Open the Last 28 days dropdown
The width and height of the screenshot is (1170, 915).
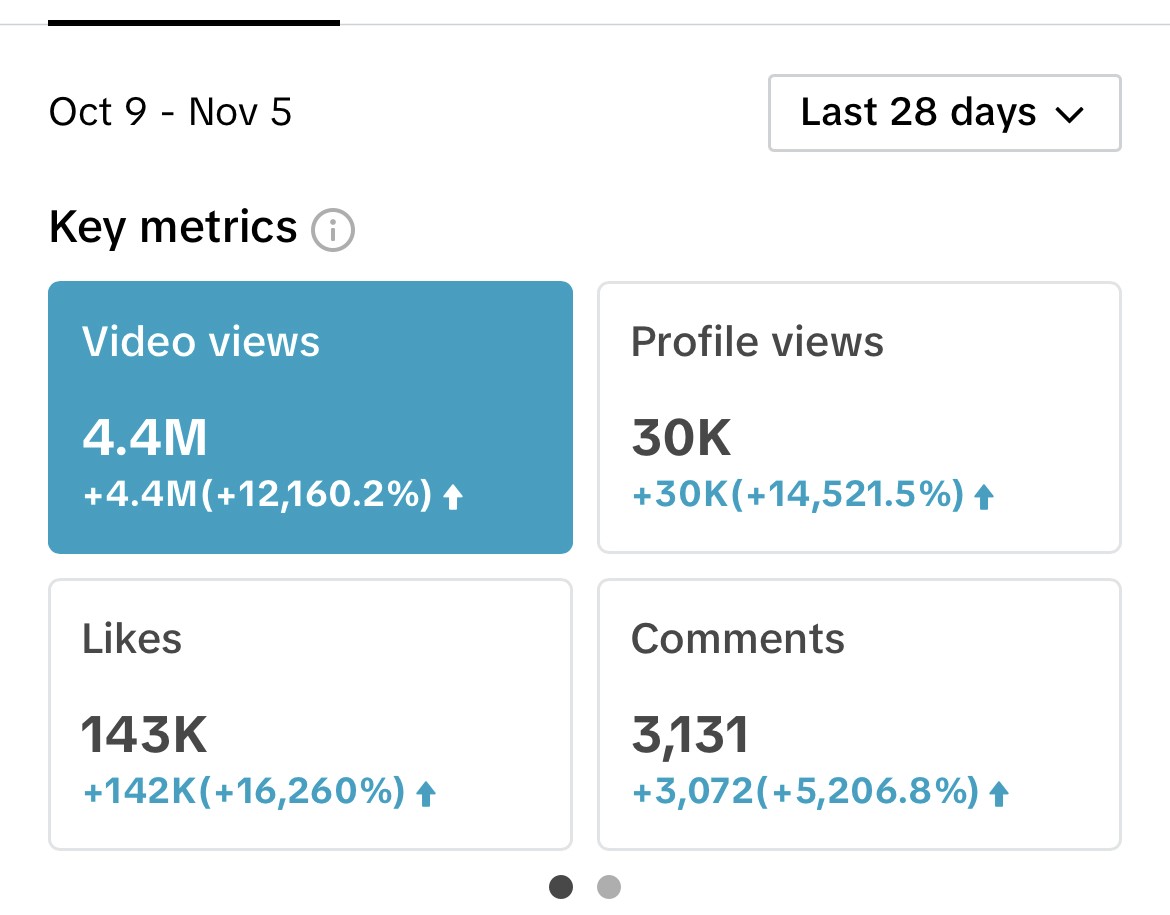pyautogui.click(x=945, y=113)
